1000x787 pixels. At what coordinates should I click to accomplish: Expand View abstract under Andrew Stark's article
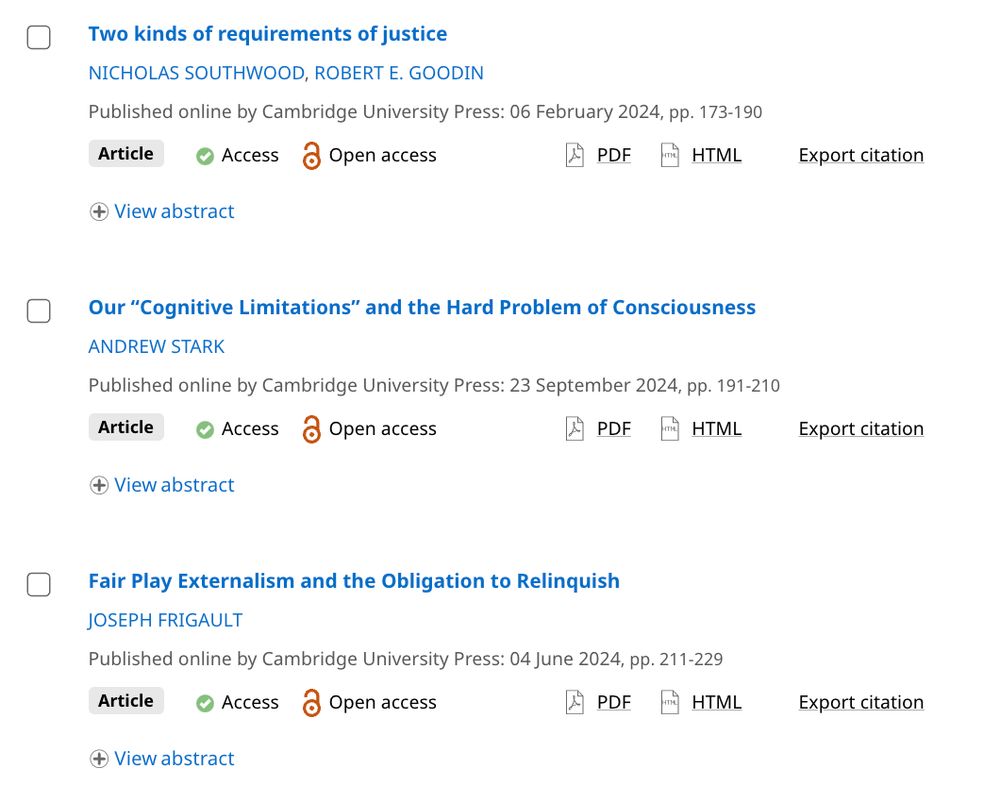162,485
